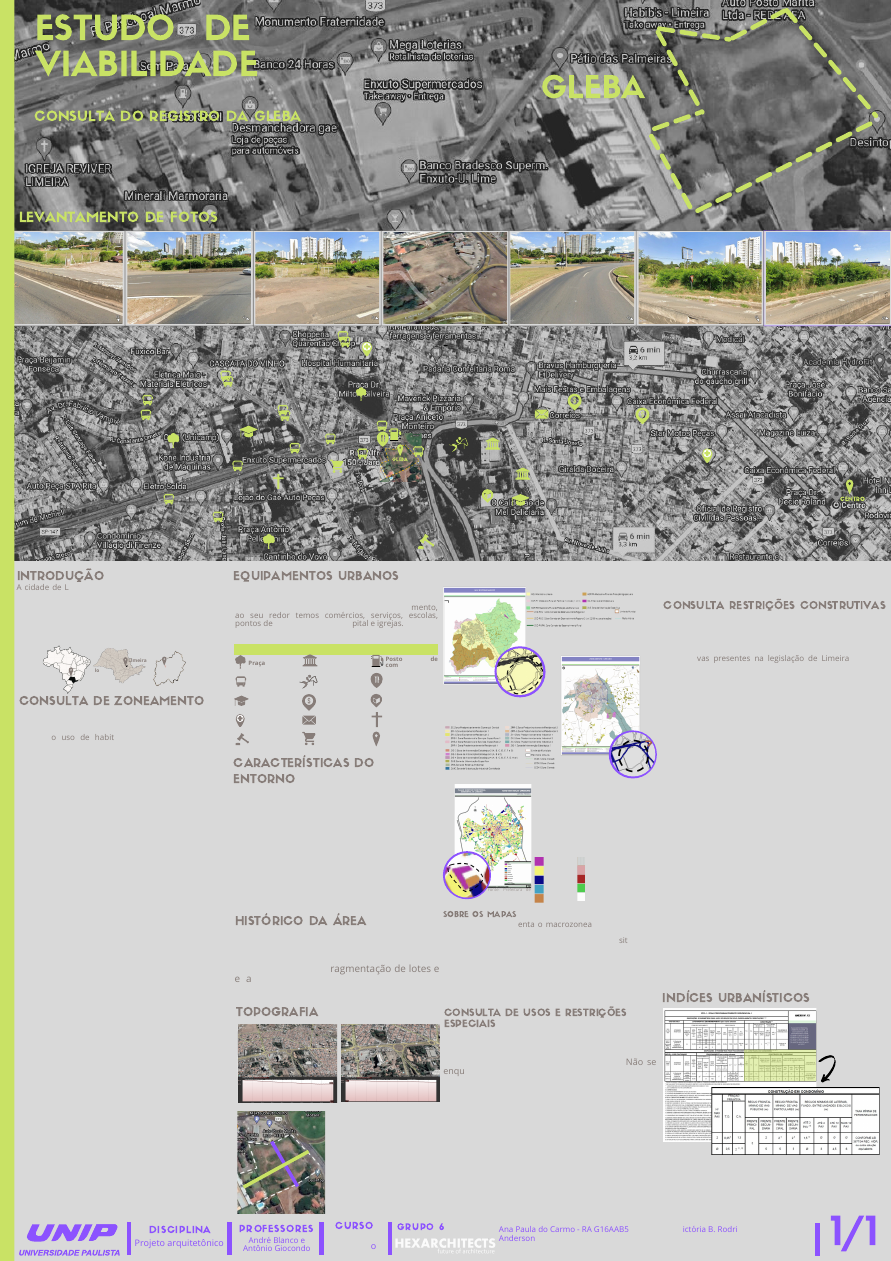Click the graduation cap school icon
Screen dimensions: 891x1261
(x=240, y=701)
